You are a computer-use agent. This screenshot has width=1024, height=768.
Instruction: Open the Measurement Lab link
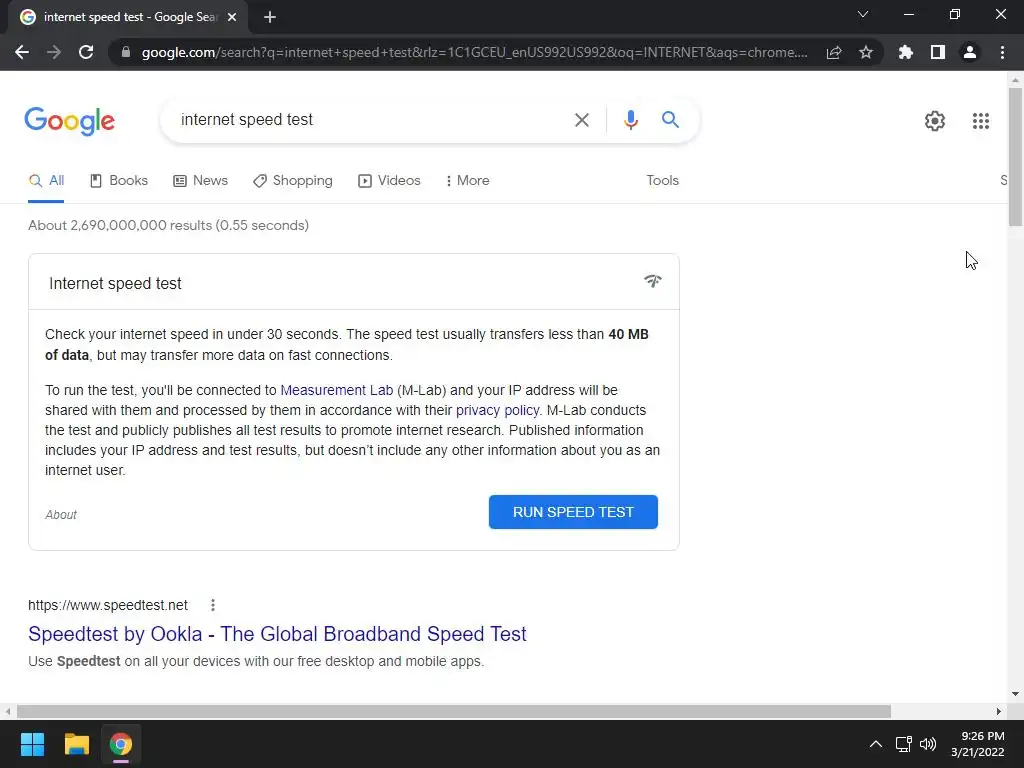click(x=336, y=391)
